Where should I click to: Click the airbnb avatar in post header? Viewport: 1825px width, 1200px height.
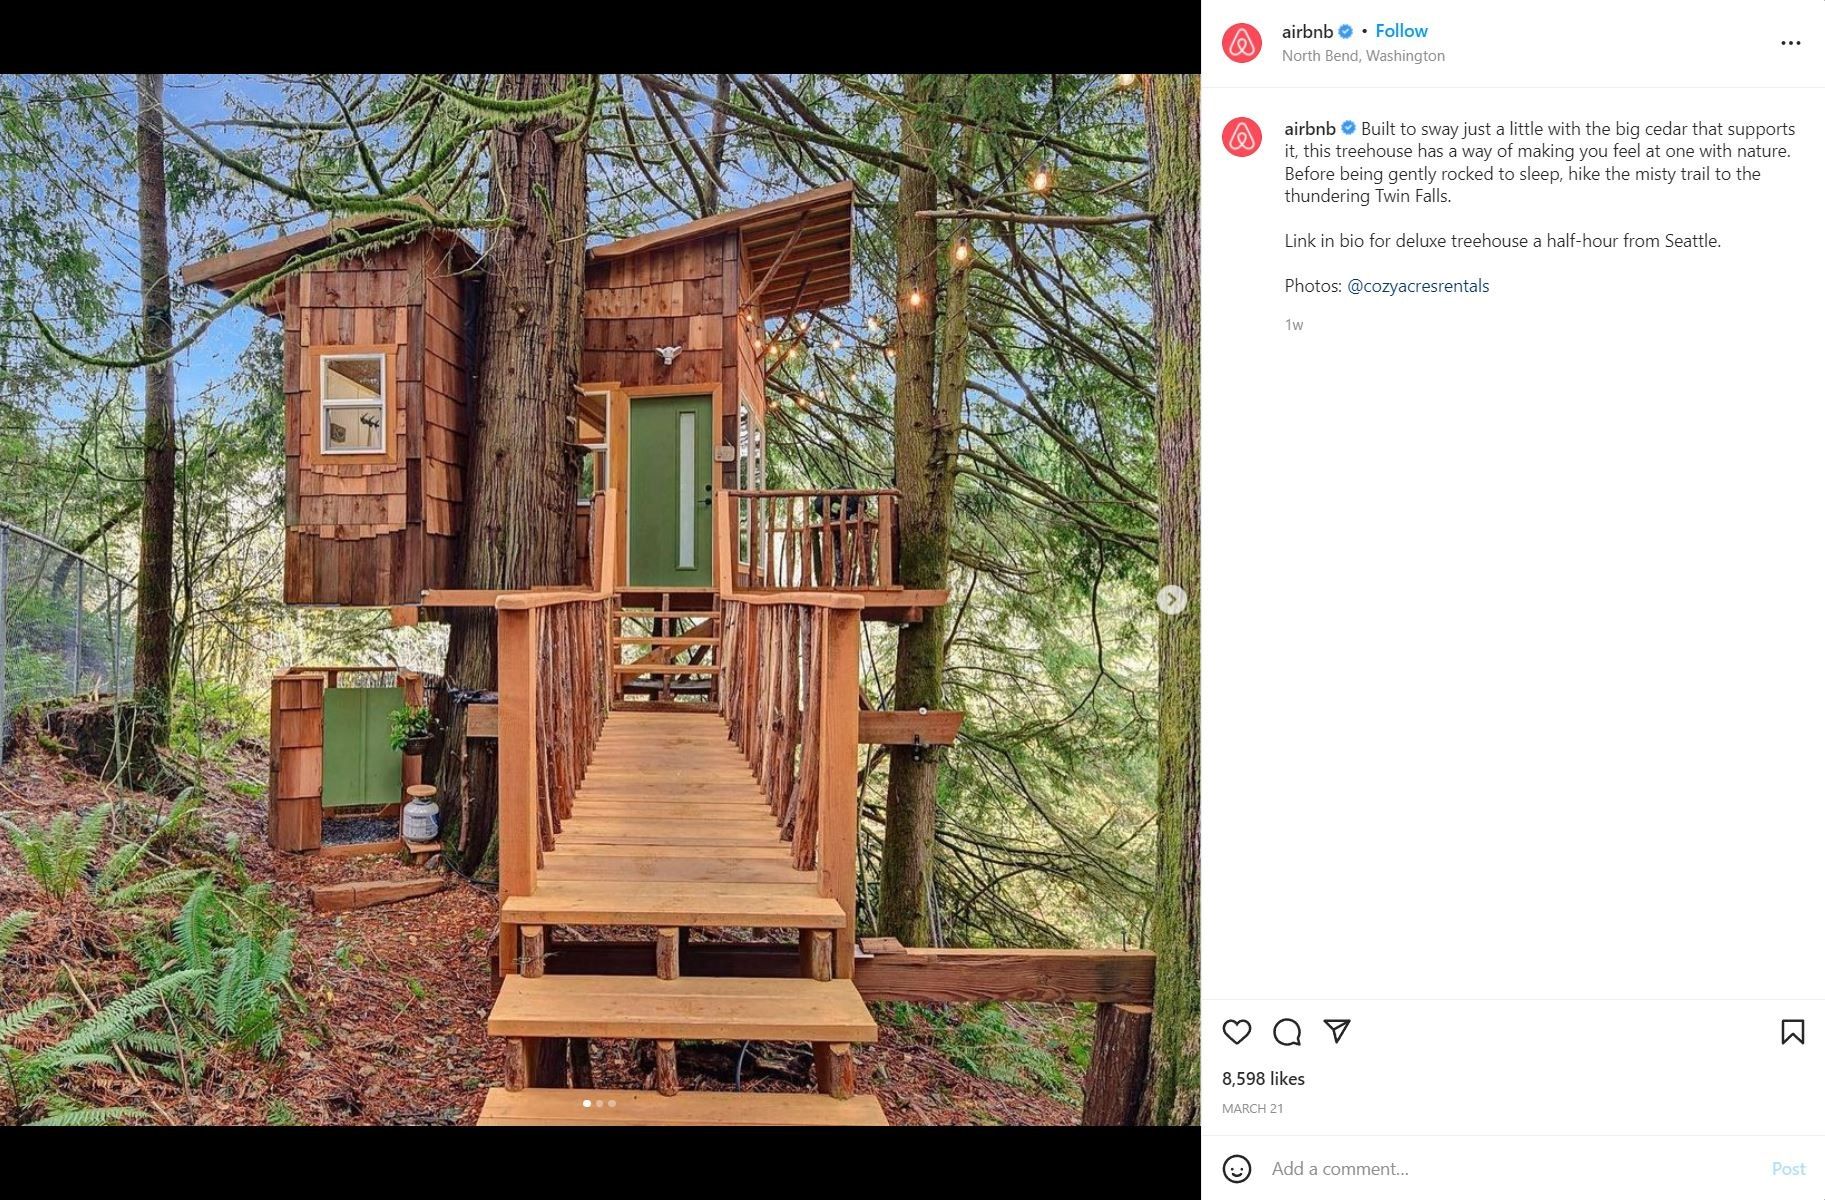click(1241, 43)
